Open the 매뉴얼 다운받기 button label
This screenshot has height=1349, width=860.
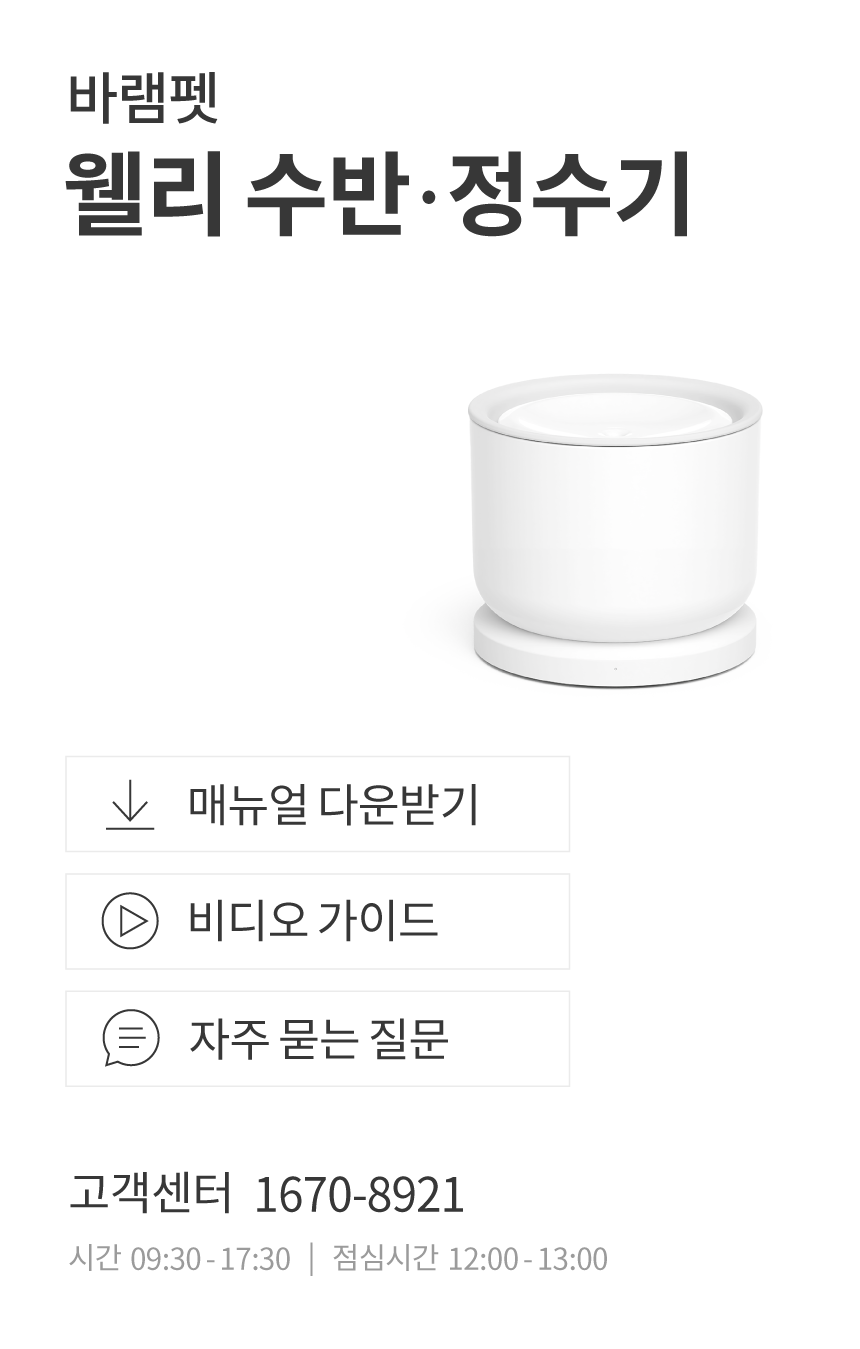334,805
